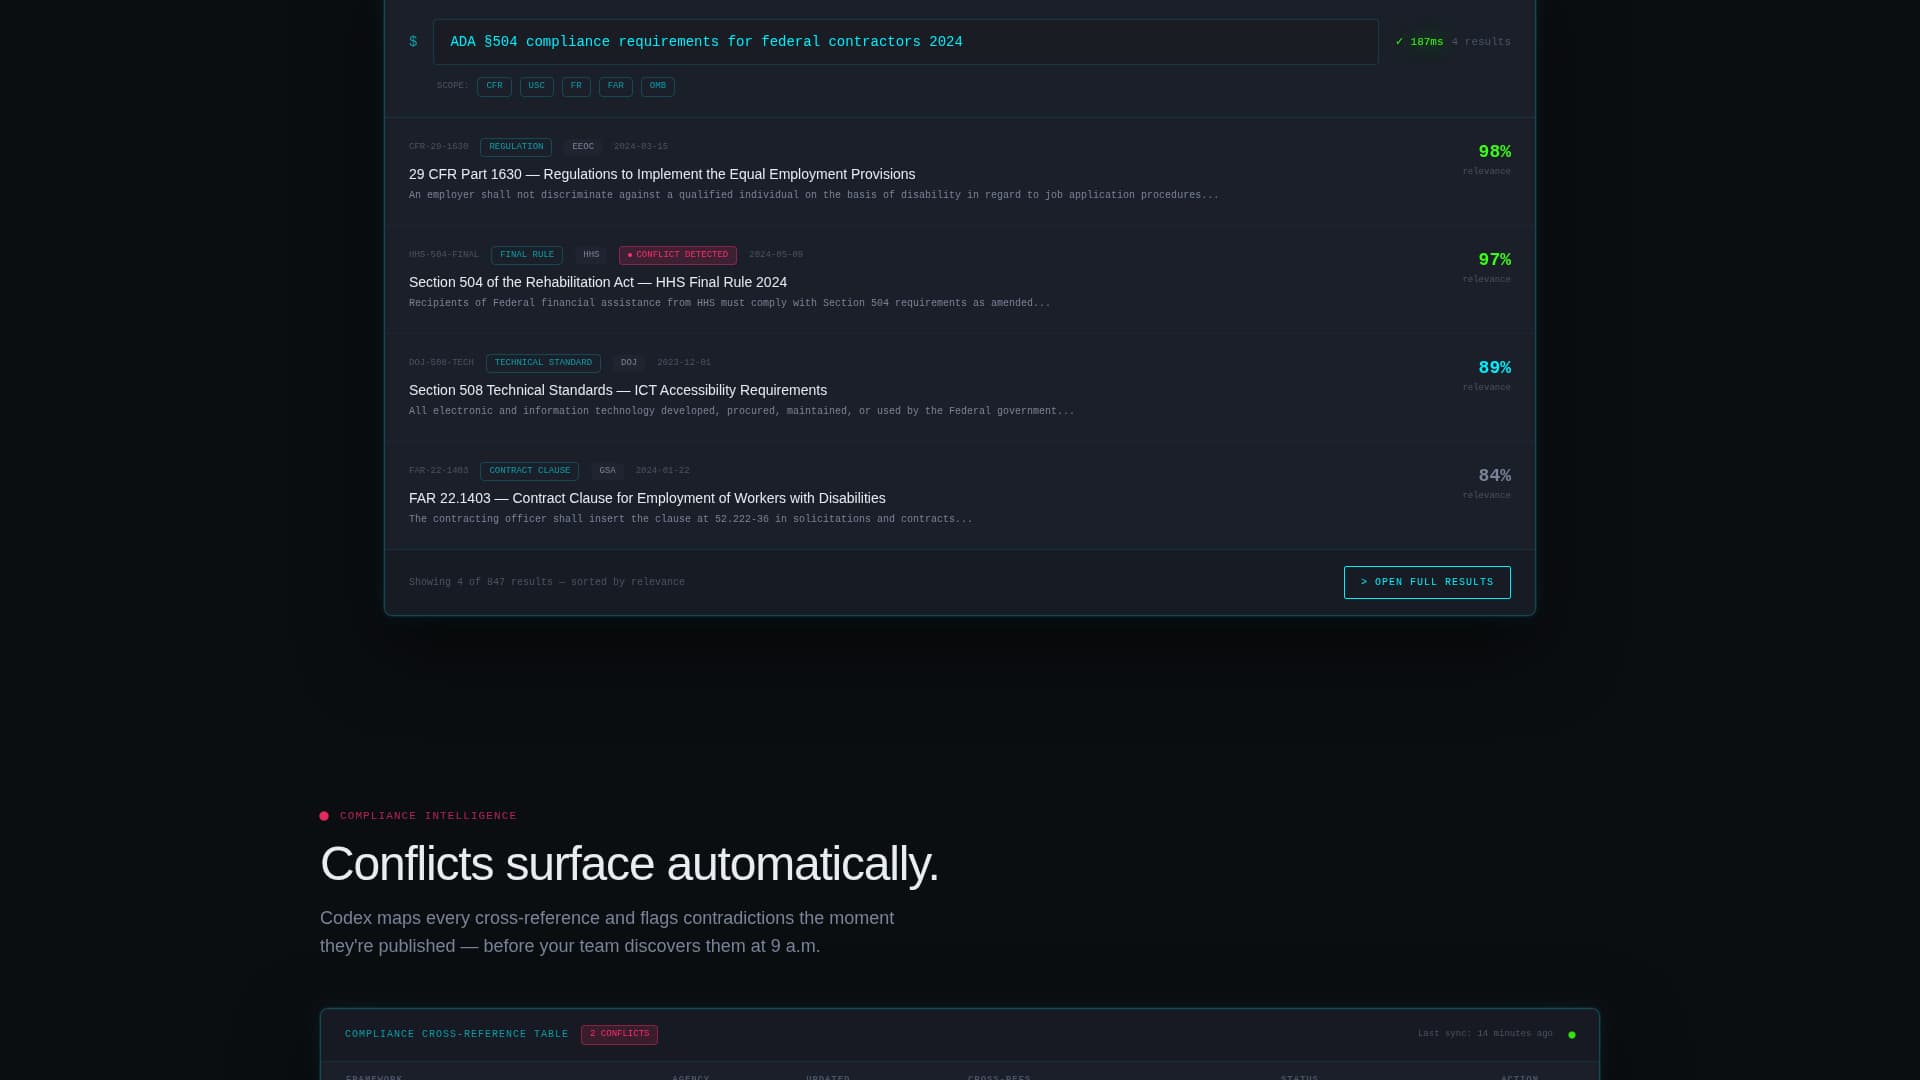The image size is (1920, 1080).
Task: Click the 187ms query time indicator
Action: (1419, 42)
